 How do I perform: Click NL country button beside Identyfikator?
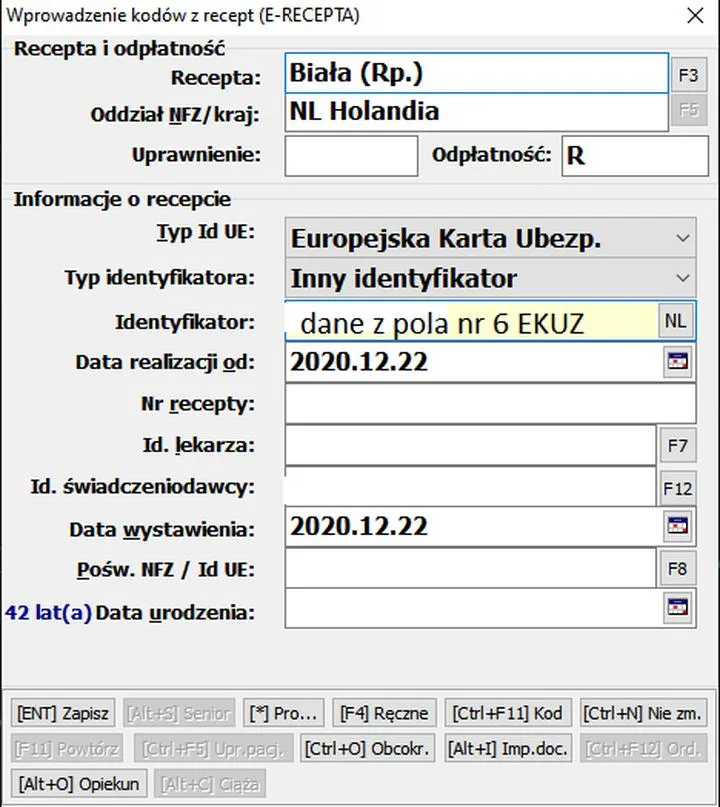676,321
